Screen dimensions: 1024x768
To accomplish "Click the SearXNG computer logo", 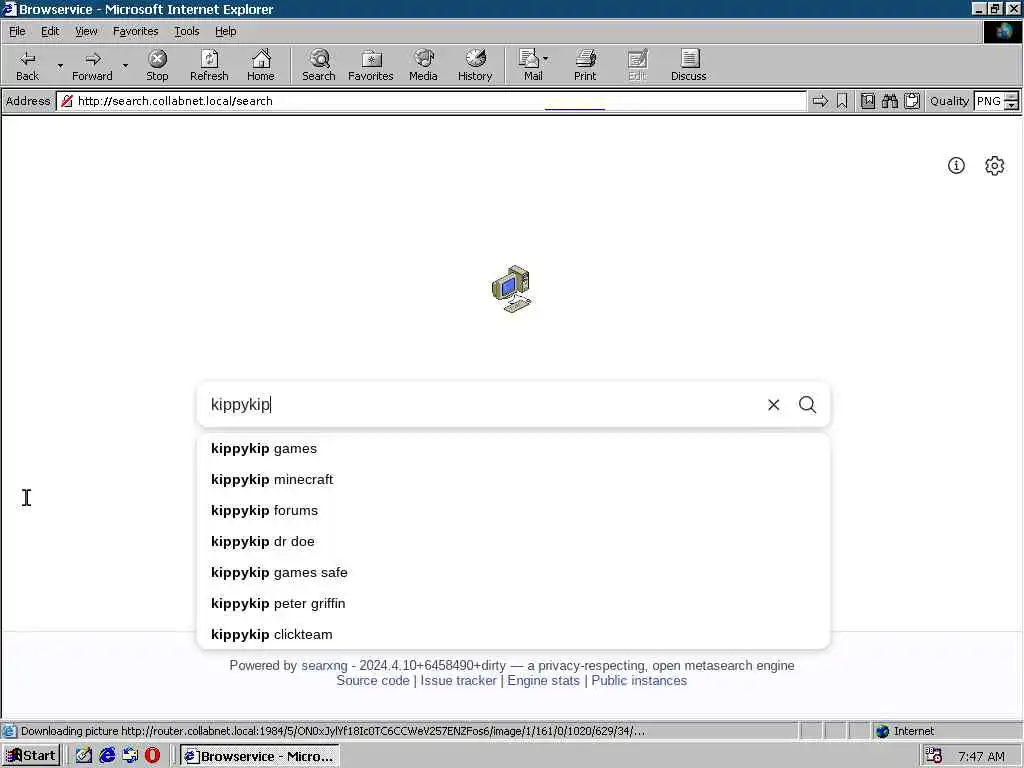I will click(511, 289).
